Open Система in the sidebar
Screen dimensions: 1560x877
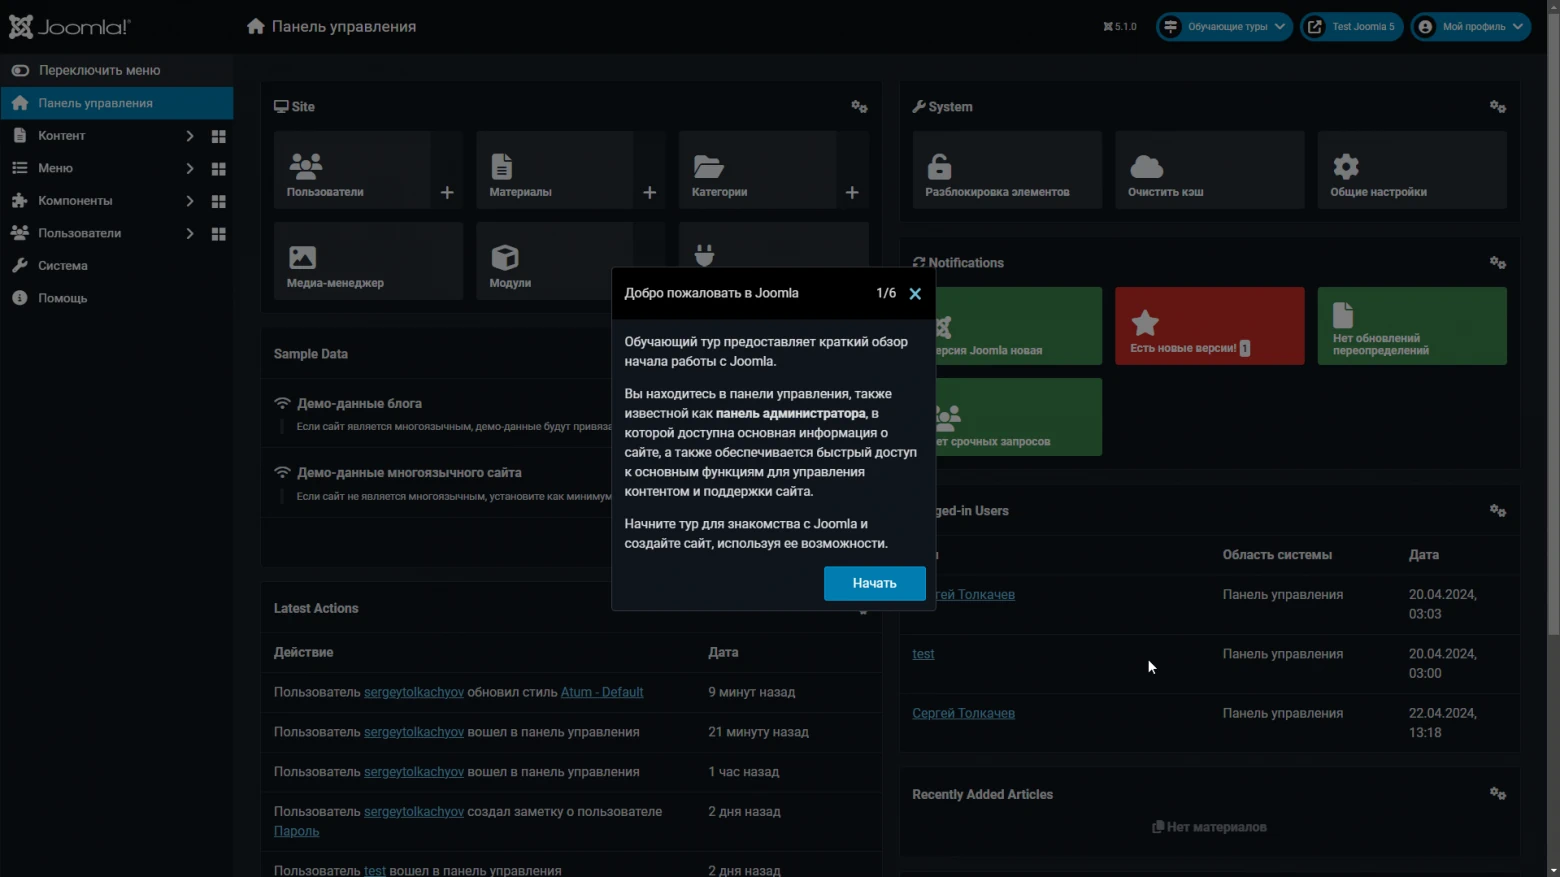[x=62, y=266]
